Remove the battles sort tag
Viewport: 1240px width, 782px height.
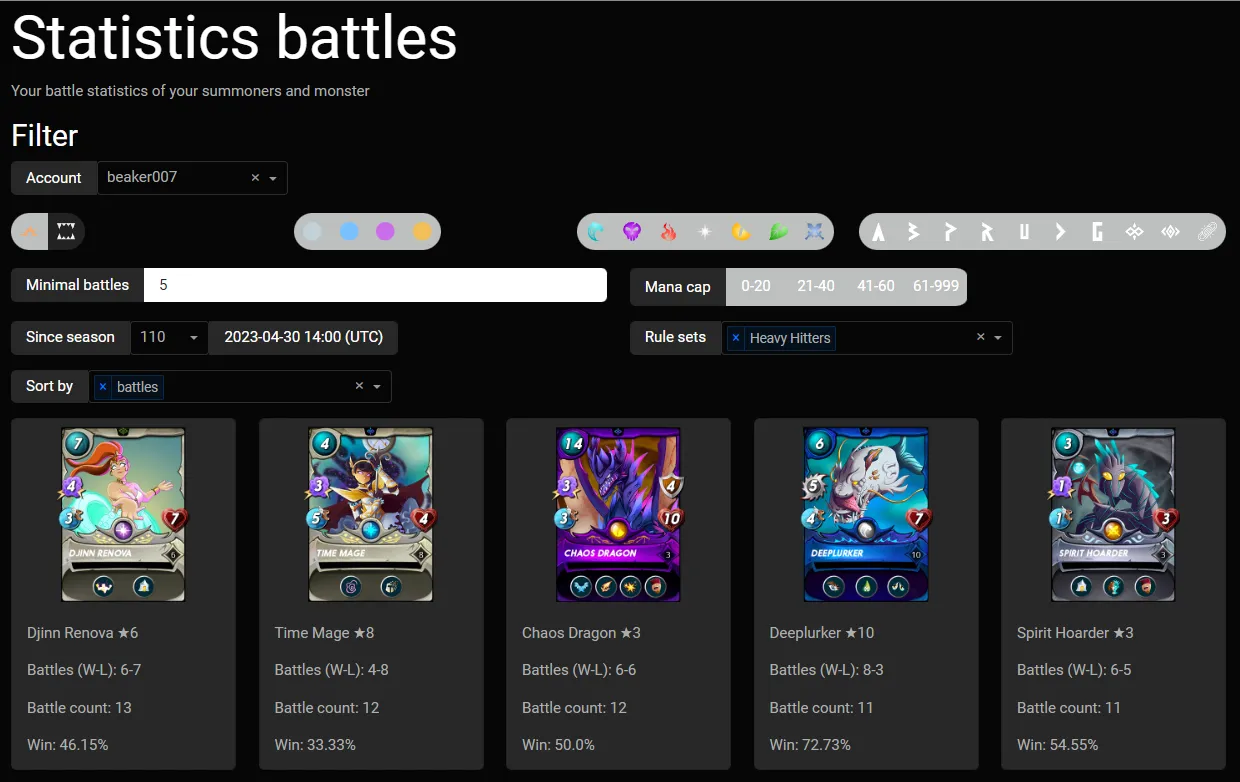(103, 387)
